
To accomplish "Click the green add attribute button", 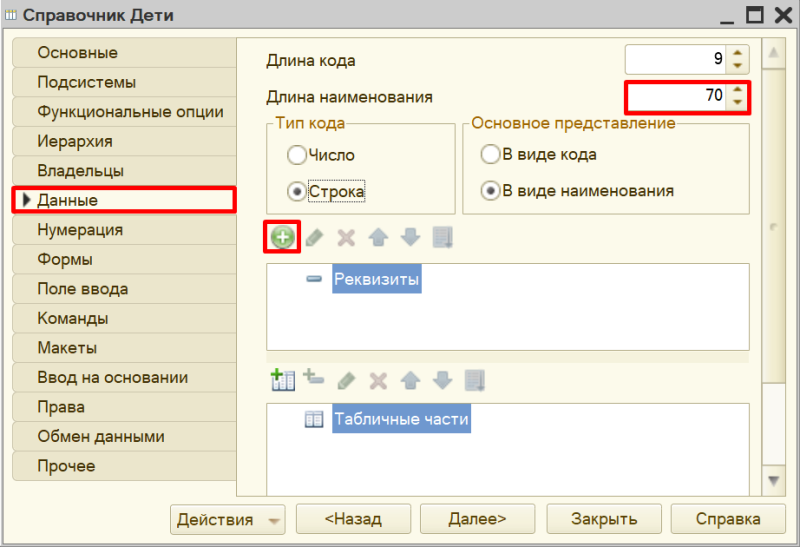I will [284, 238].
